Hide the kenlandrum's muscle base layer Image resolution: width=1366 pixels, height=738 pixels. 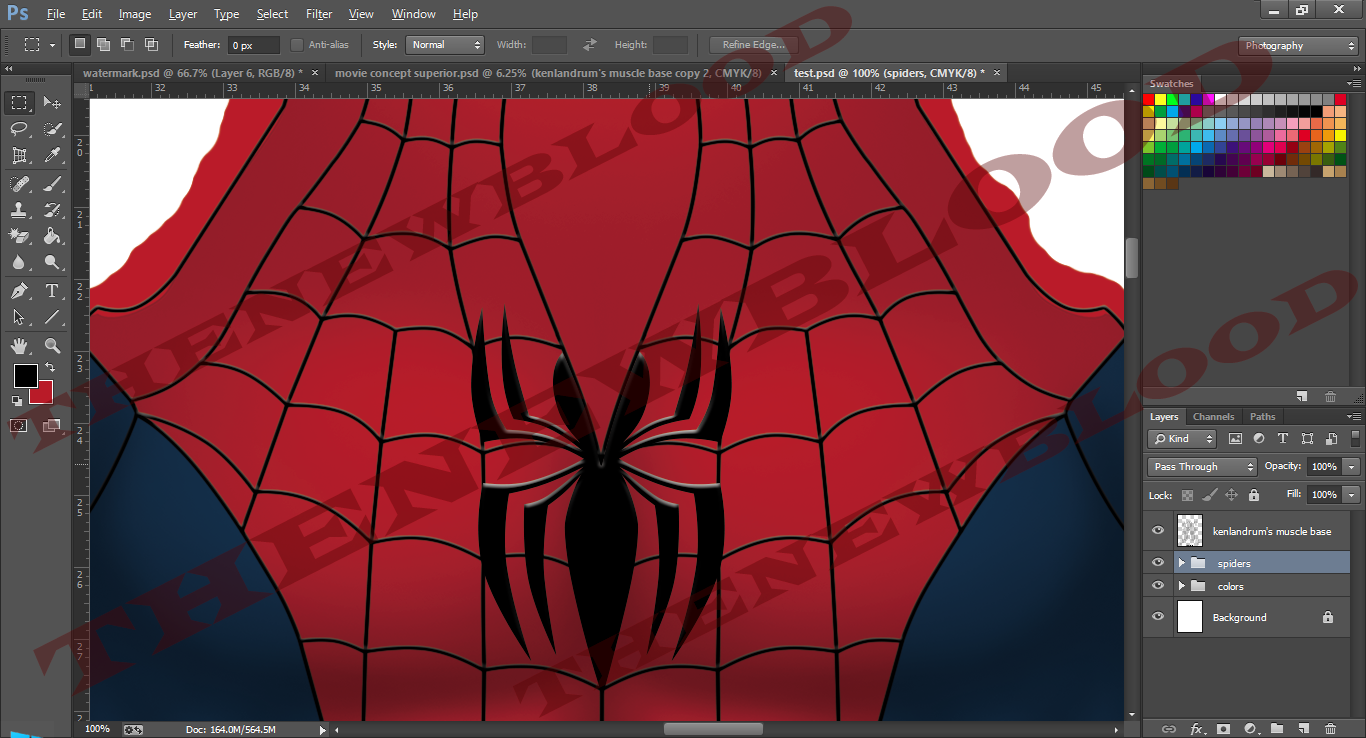click(x=1158, y=531)
